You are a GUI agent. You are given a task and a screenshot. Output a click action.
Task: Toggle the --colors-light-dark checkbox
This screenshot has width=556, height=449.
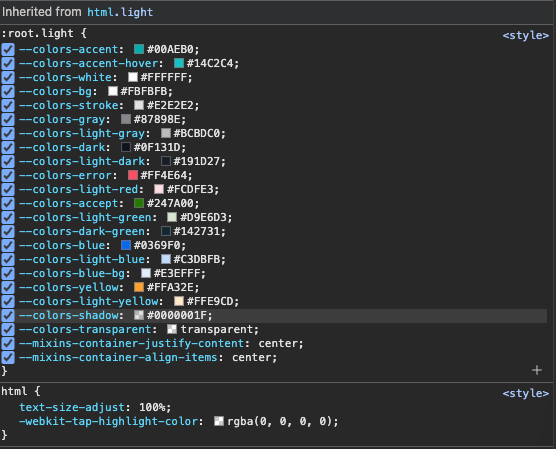click(8, 161)
